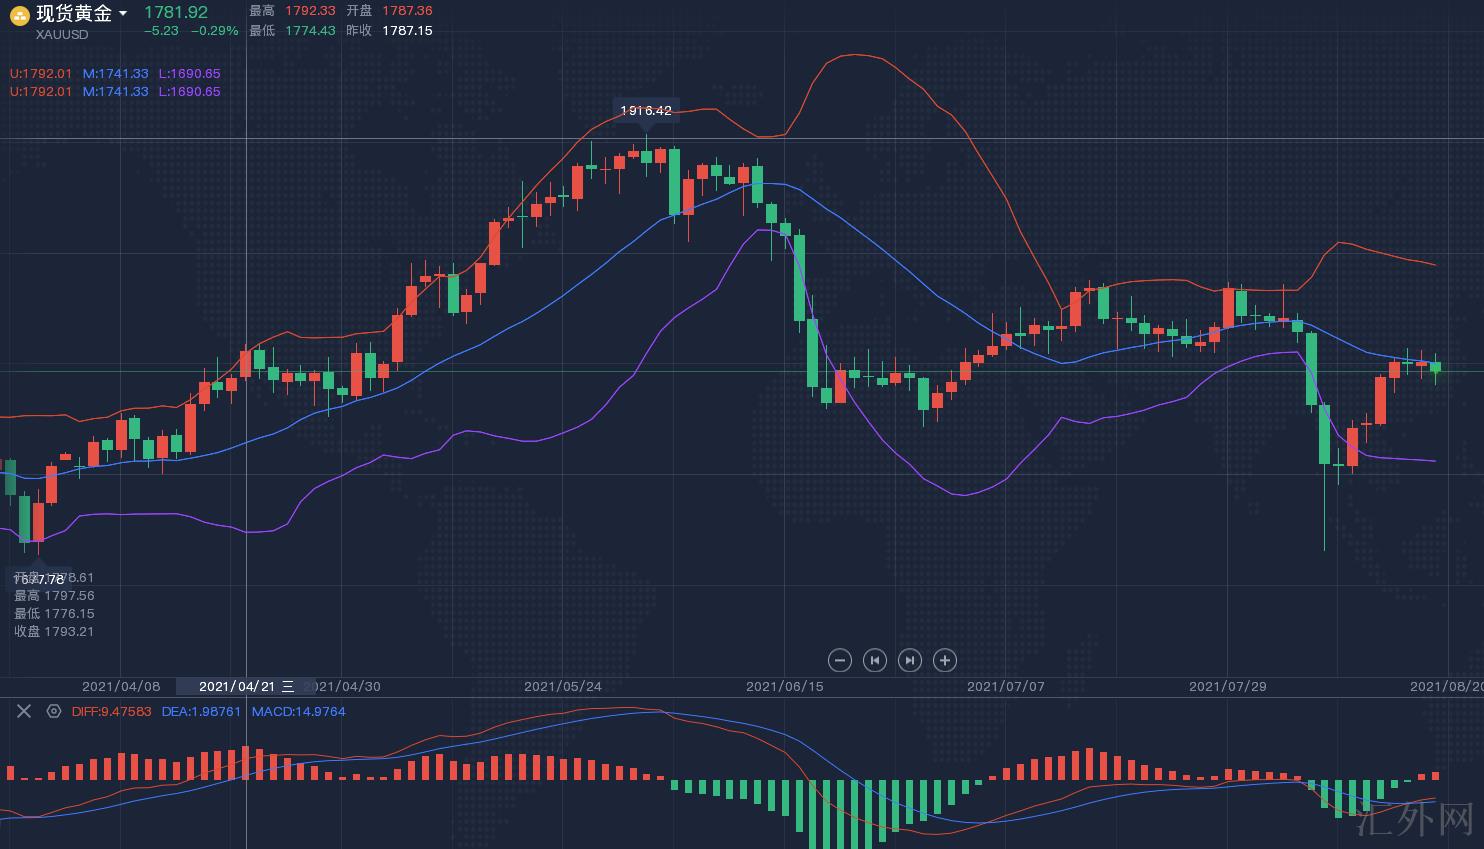
Task: Select the 2021/07/07 date on time axis
Action: click(1005, 686)
